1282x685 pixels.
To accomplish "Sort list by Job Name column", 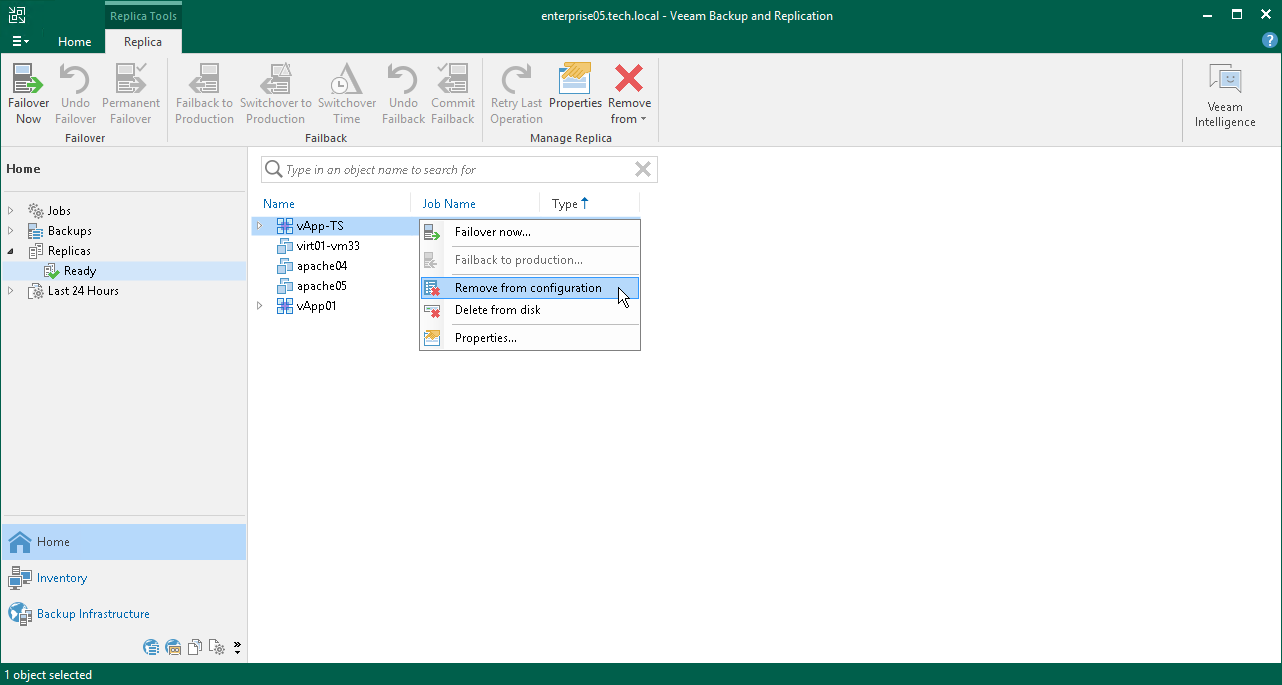I will click(x=449, y=204).
